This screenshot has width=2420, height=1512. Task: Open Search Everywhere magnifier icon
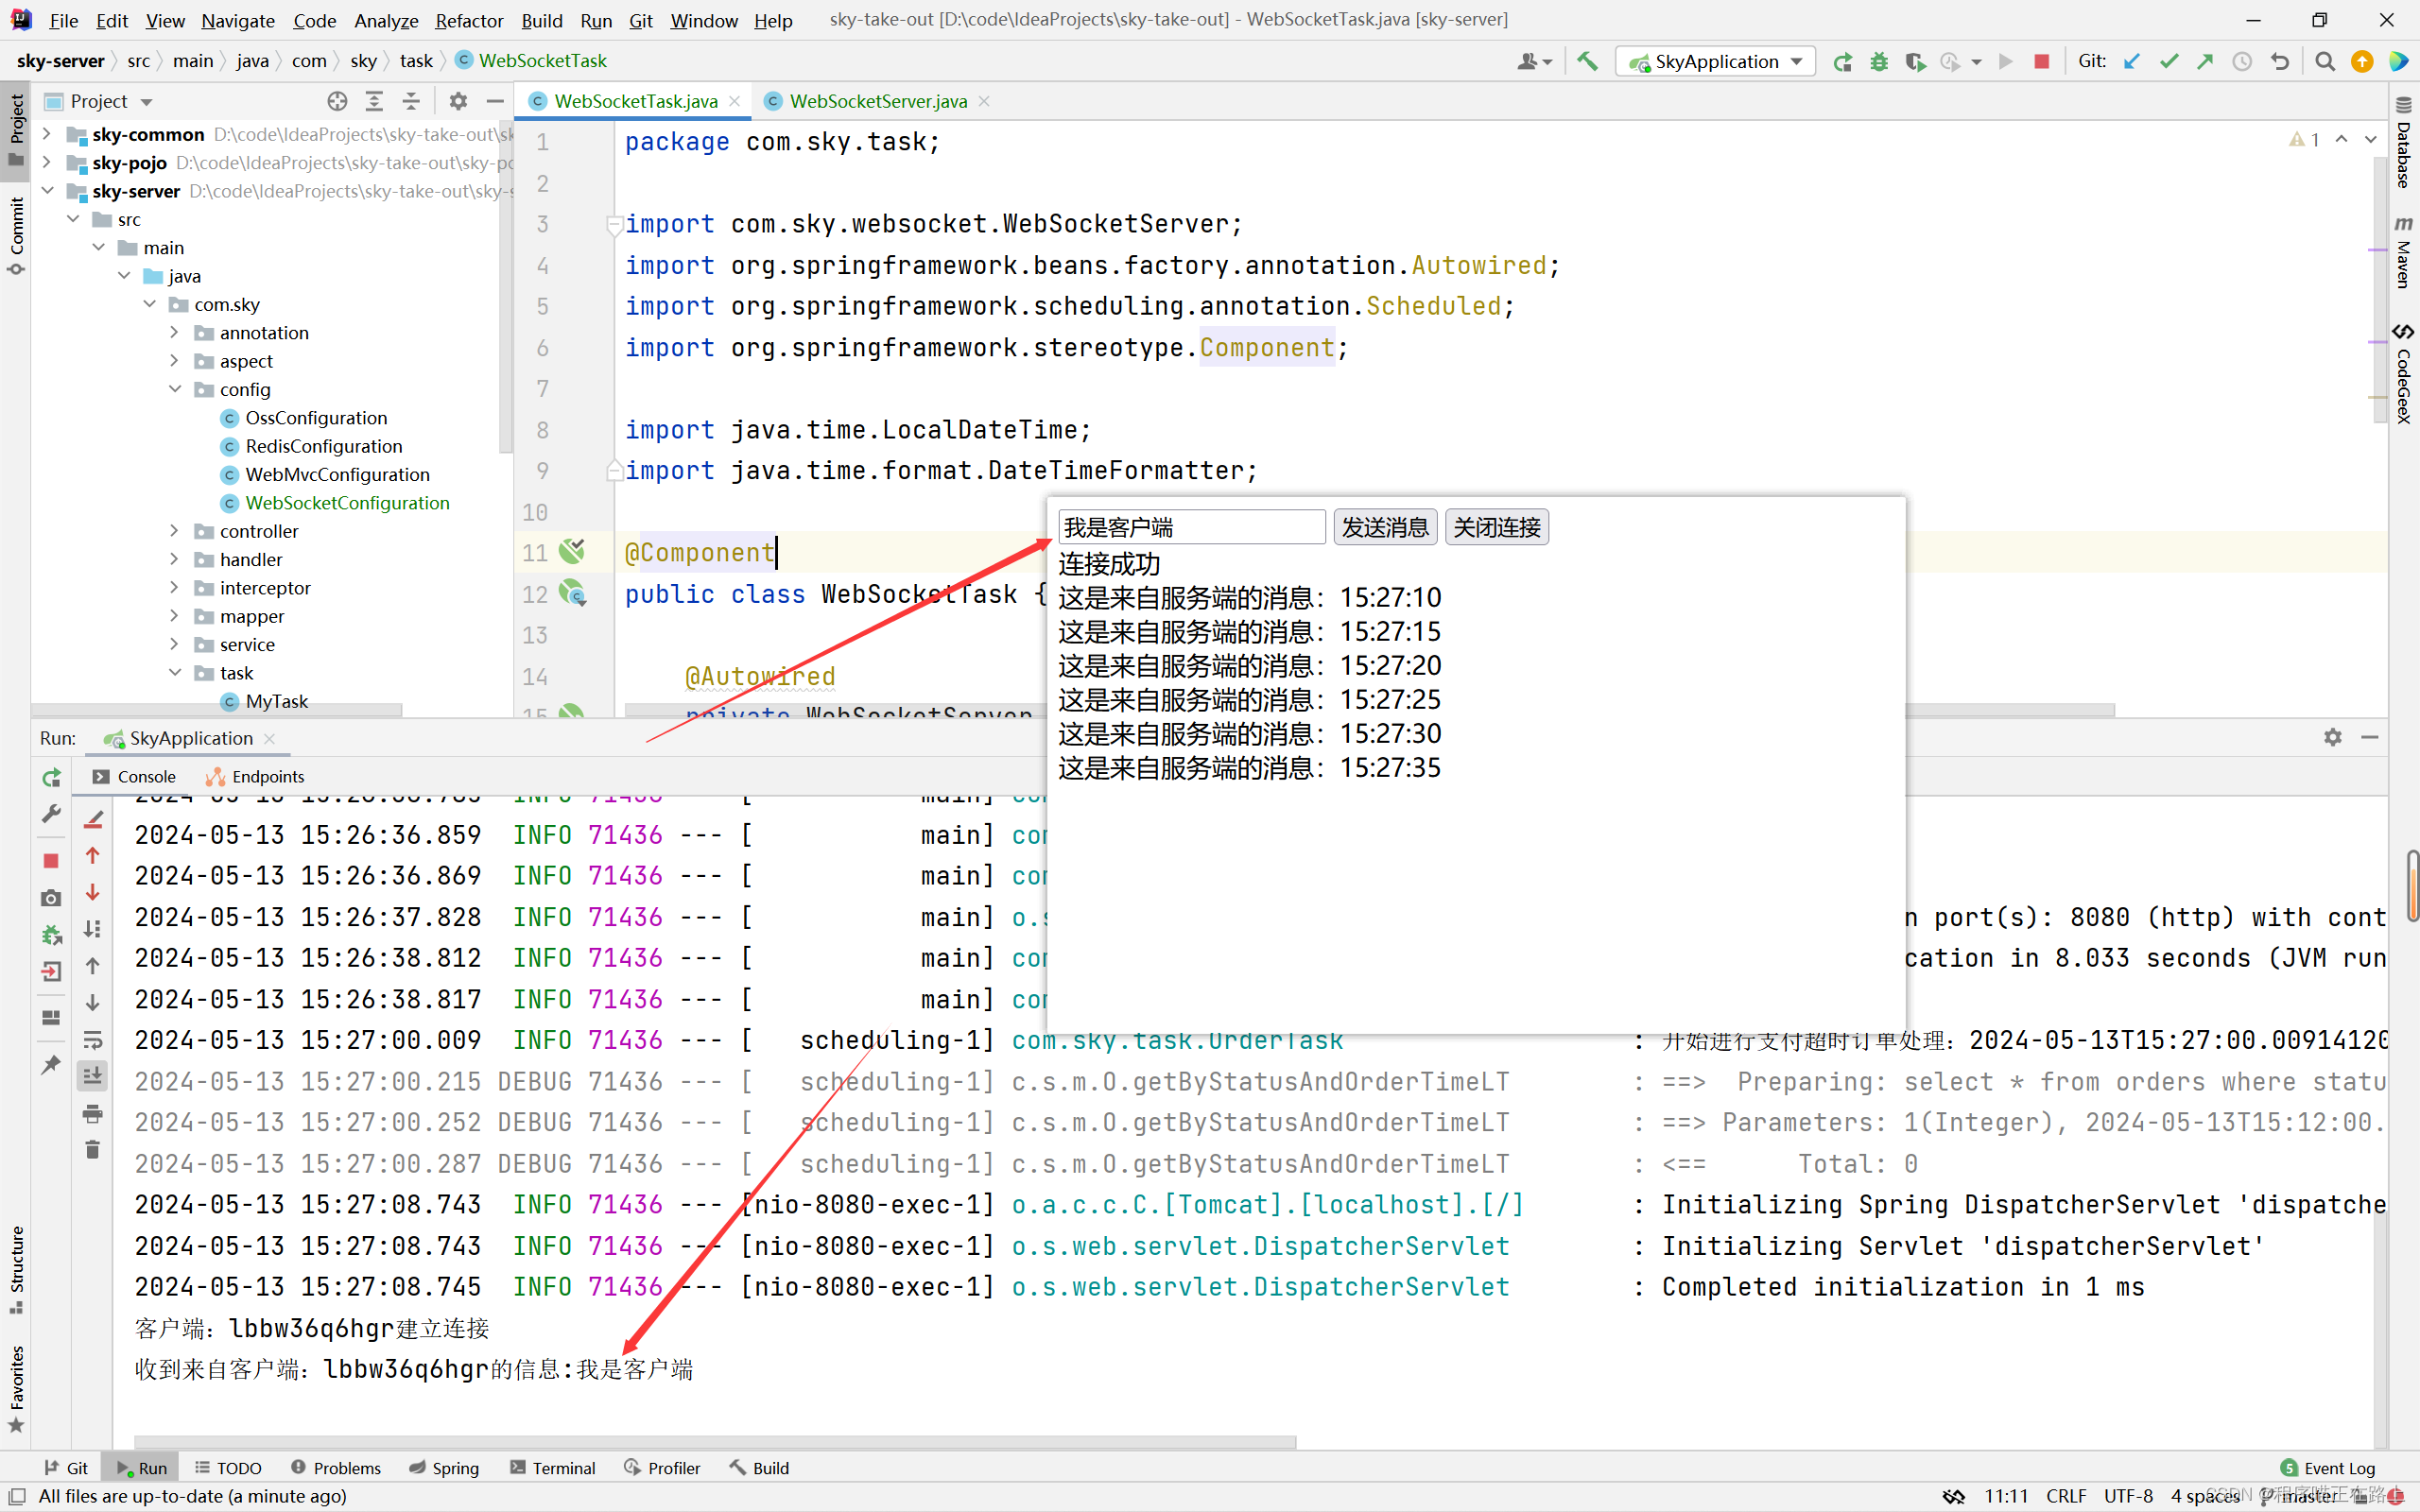(2325, 61)
